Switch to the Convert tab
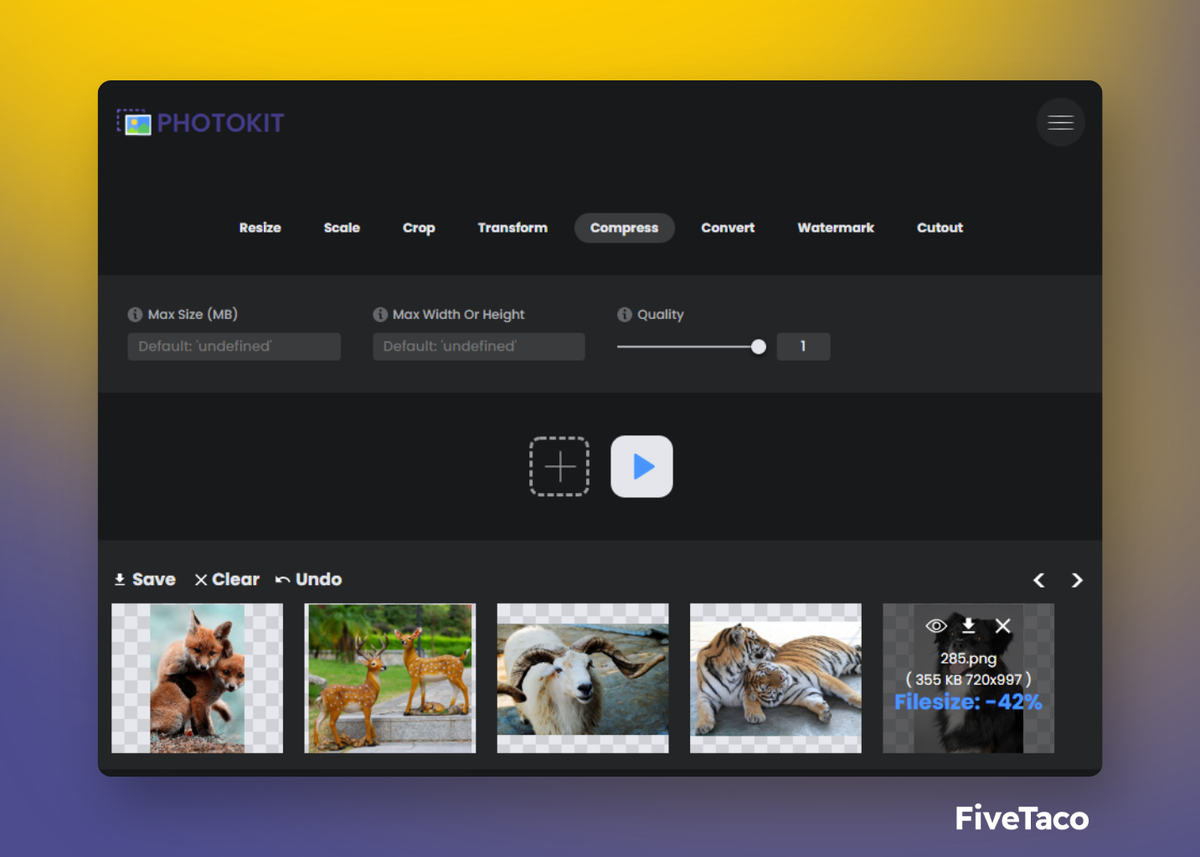 click(x=727, y=228)
